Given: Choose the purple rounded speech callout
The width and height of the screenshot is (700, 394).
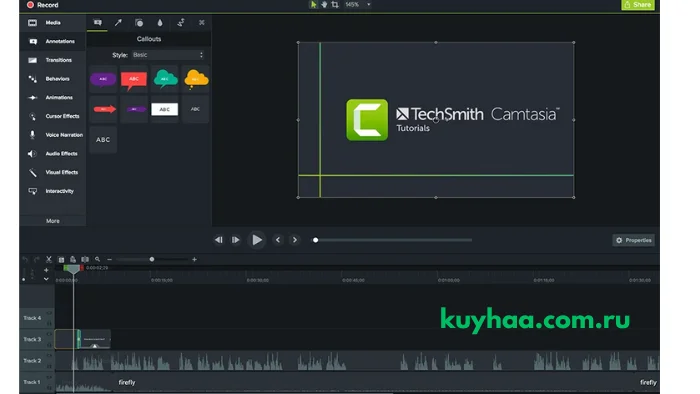Looking at the screenshot, I should click(103, 79).
